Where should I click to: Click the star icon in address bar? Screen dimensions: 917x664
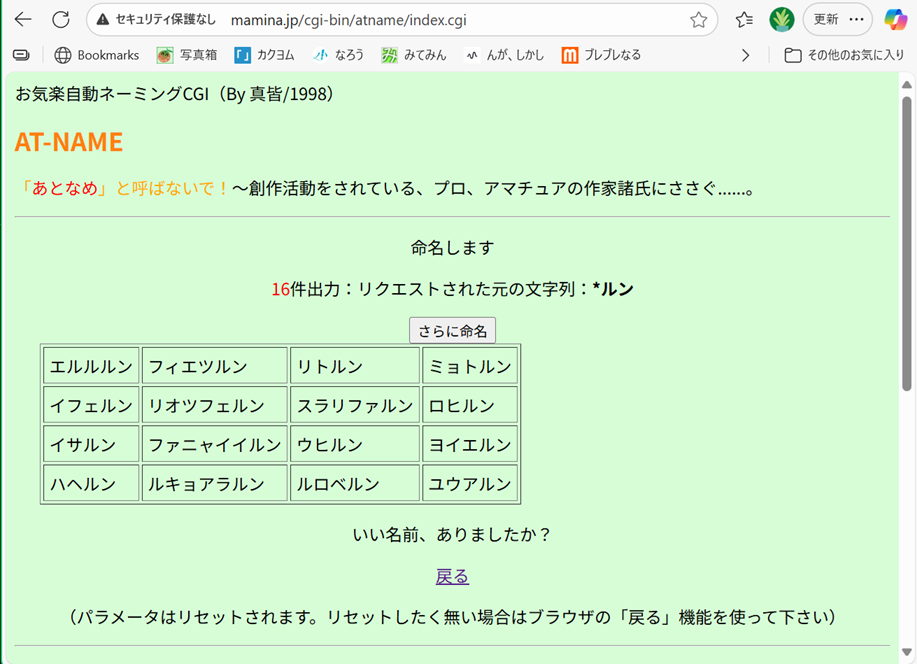coord(698,20)
